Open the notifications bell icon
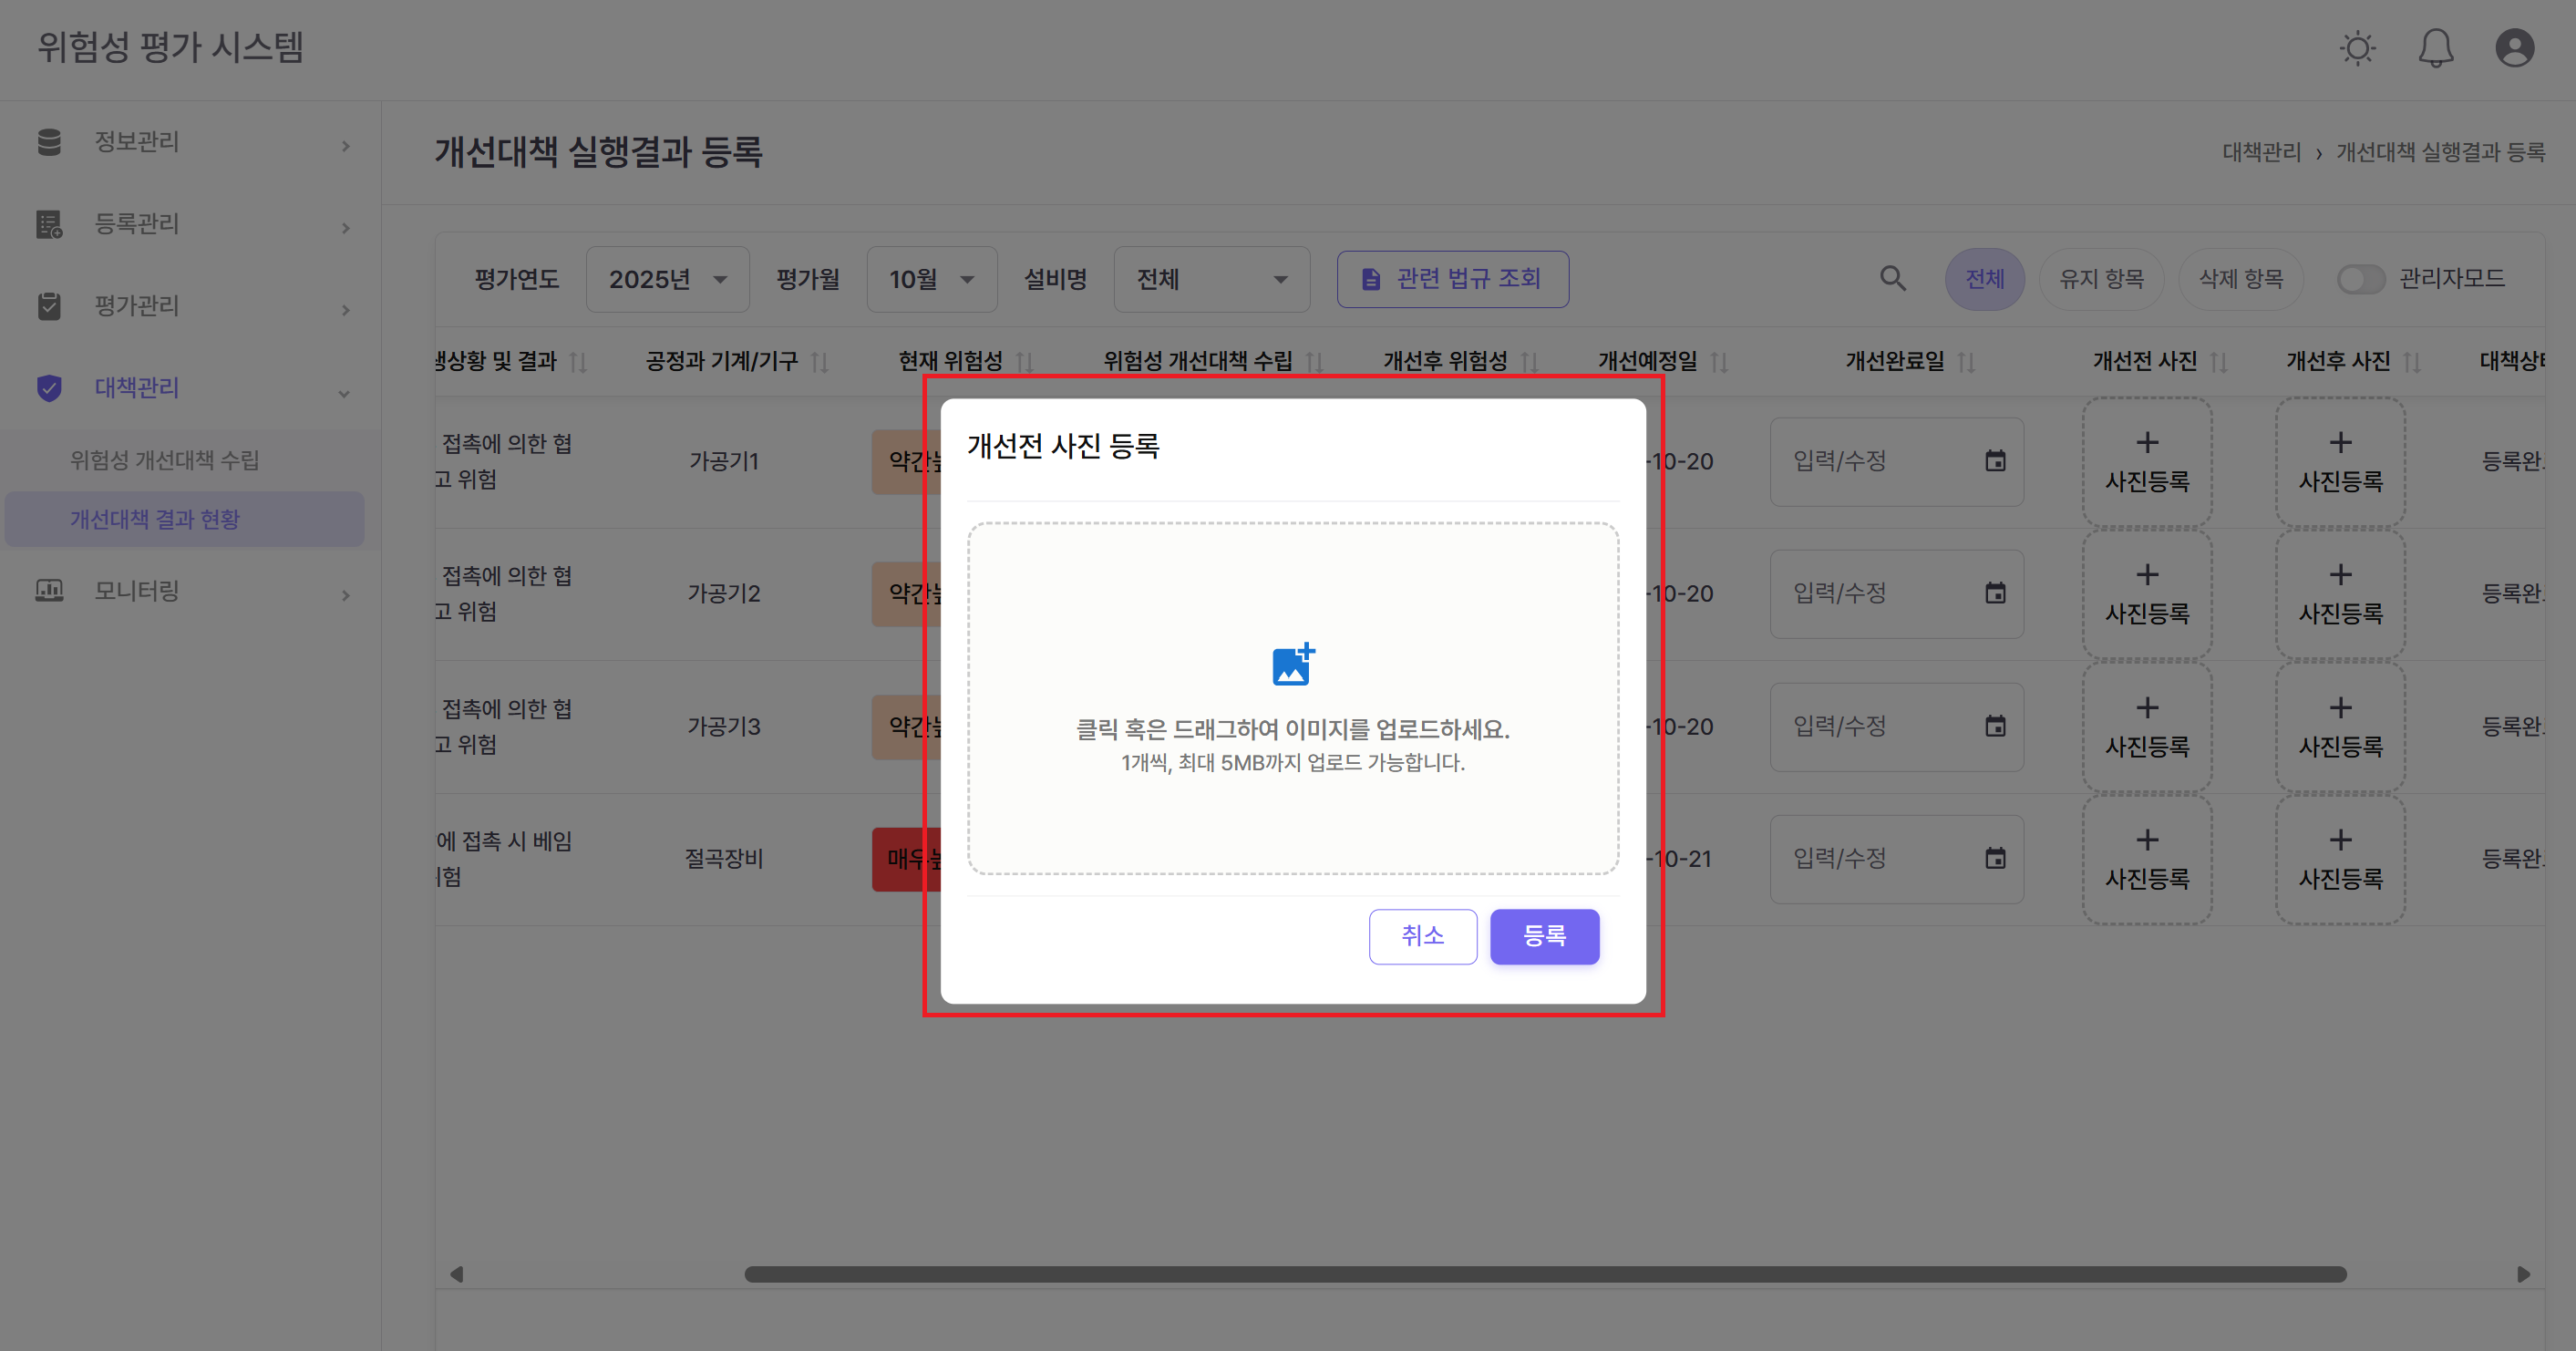The width and height of the screenshot is (2576, 1351). click(x=2436, y=48)
